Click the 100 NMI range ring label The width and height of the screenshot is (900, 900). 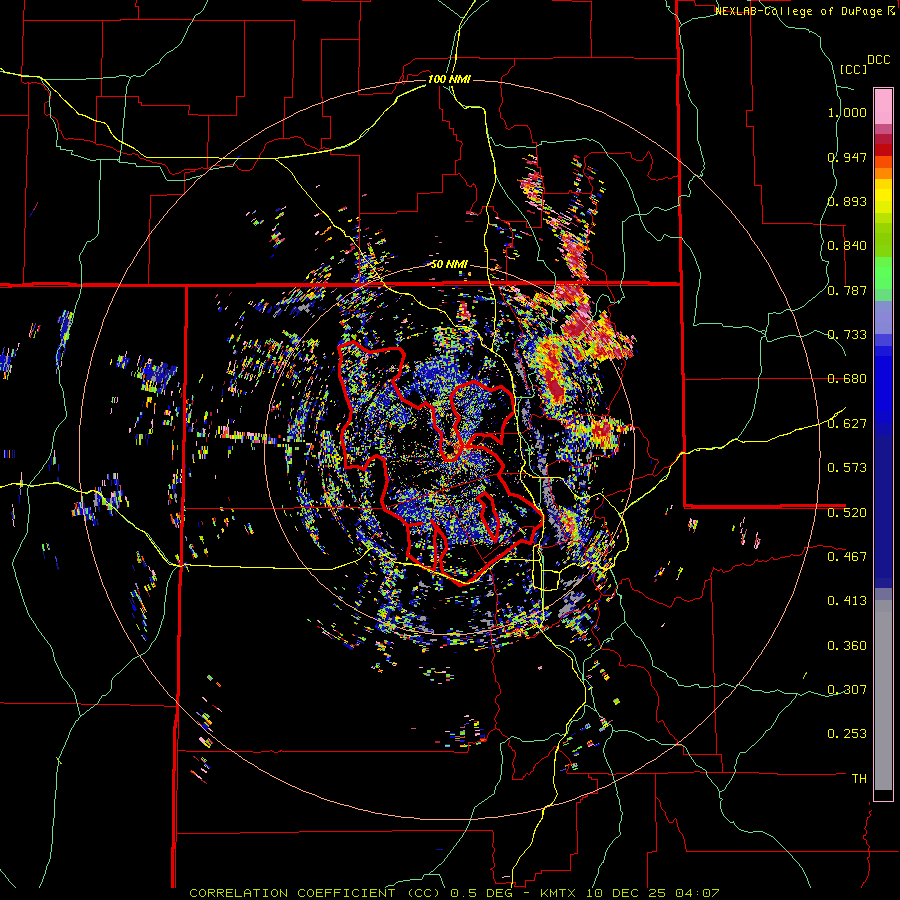point(449,79)
